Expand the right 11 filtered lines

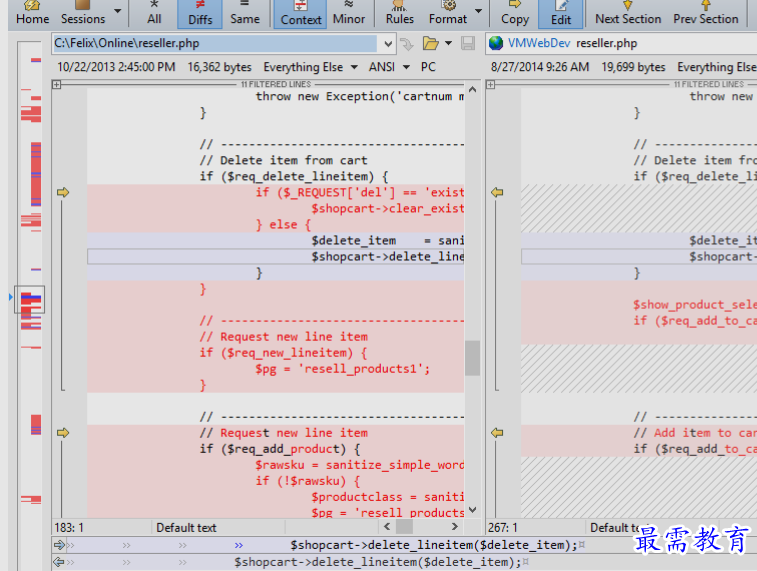491,84
